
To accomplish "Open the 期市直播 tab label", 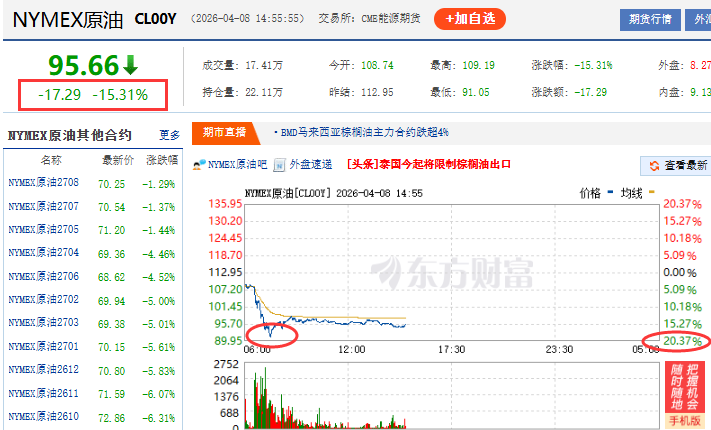I will pyautogui.click(x=224, y=132).
